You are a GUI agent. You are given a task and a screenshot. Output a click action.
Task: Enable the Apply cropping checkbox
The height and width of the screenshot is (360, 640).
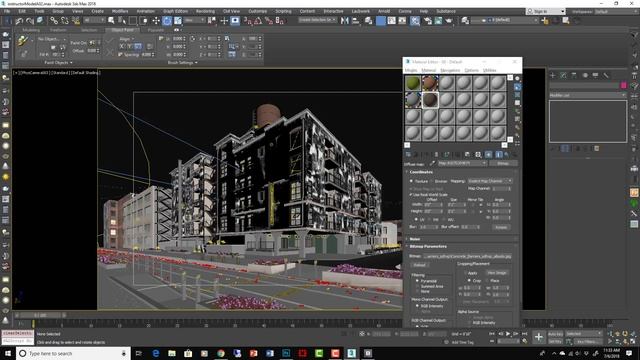465,273
